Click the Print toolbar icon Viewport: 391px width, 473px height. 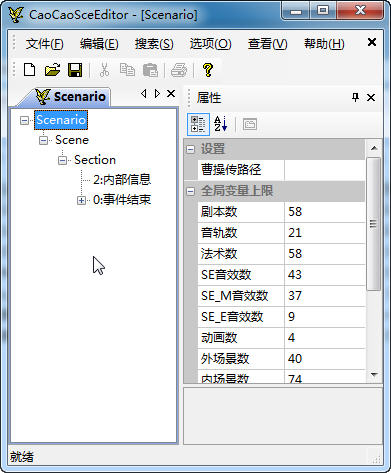pyautogui.click(x=179, y=70)
